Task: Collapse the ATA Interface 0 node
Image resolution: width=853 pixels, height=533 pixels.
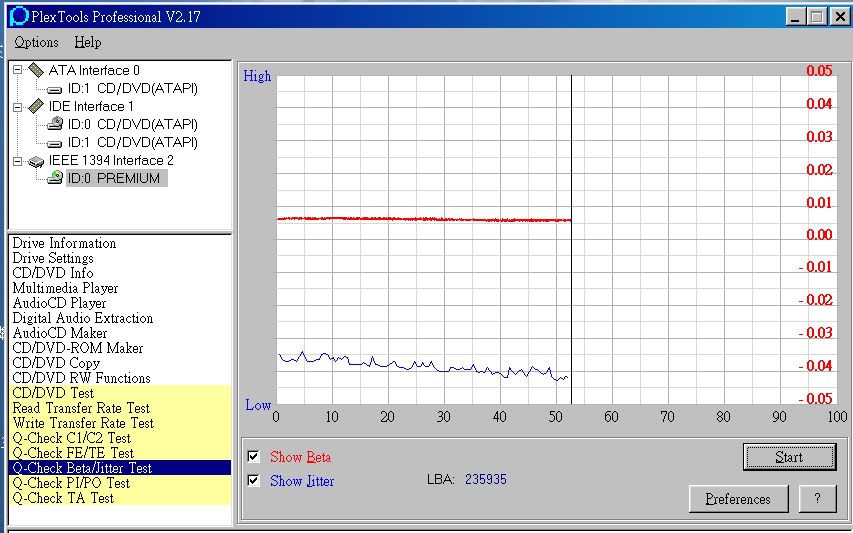Action: tap(17, 70)
